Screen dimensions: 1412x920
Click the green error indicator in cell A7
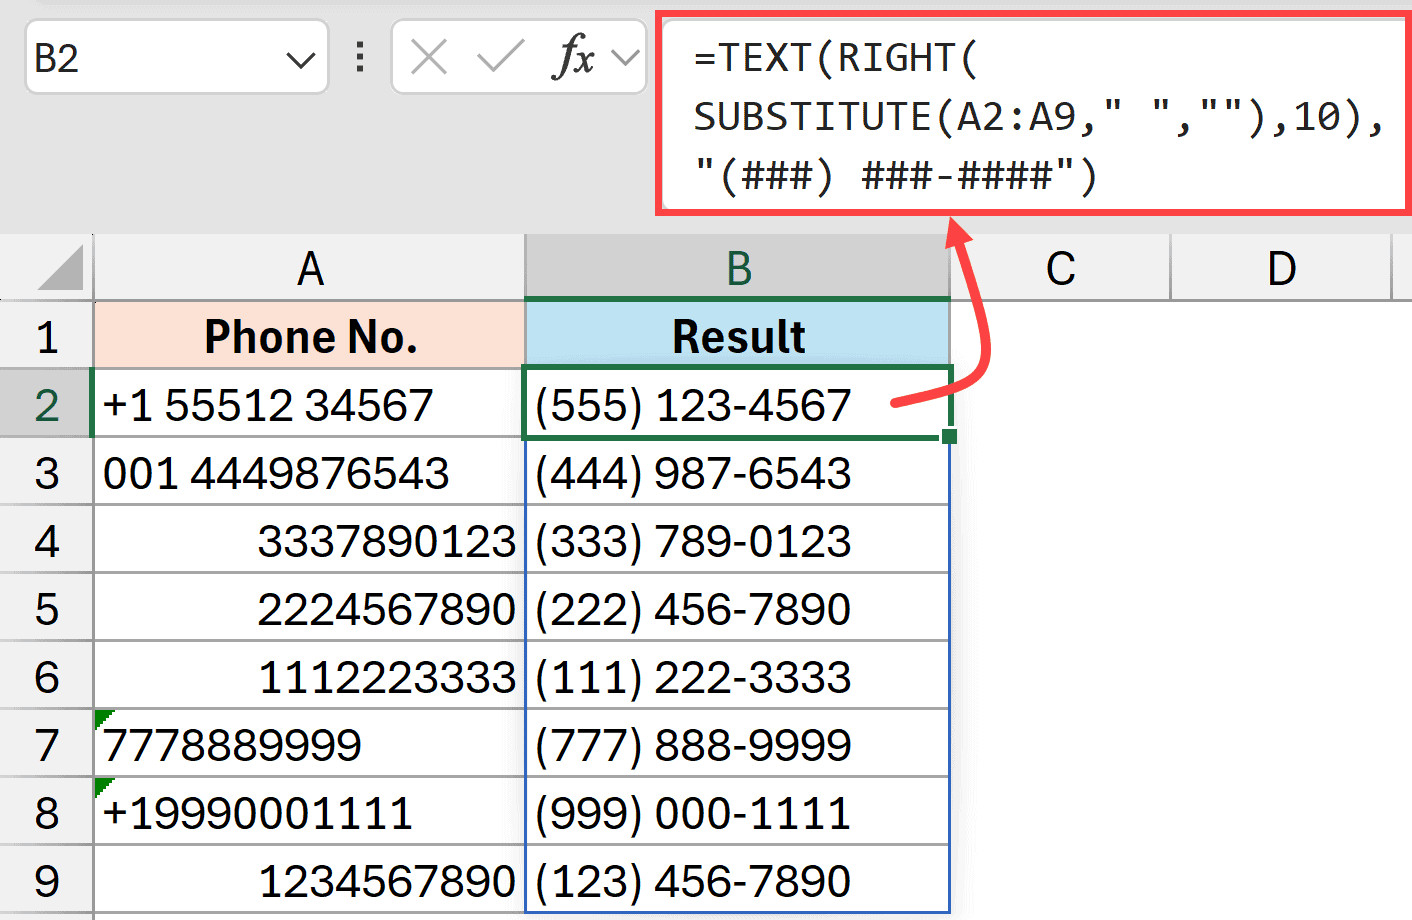pyautogui.click(x=102, y=717)
